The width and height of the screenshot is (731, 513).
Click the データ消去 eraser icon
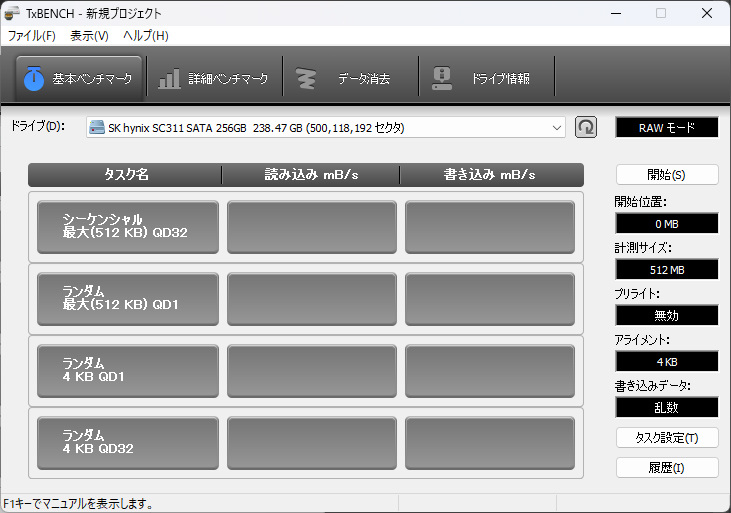pos(307,78)
